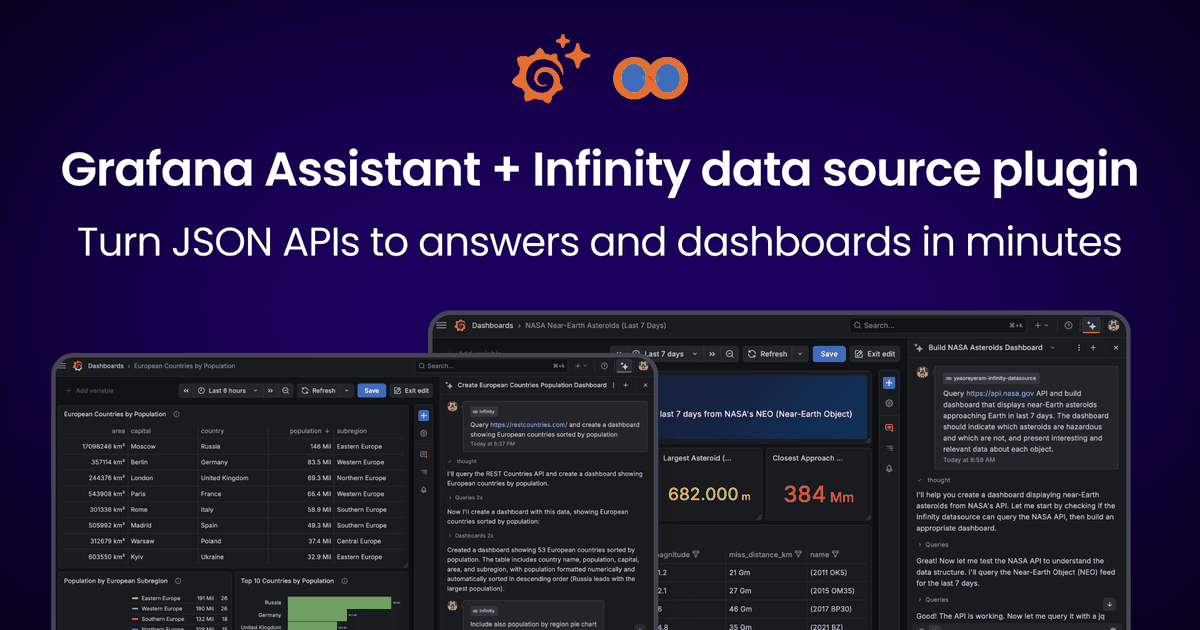1200x630 pixels.
Task: Shift time range forward in European Countries dashboard
Action: pos(270,391)
